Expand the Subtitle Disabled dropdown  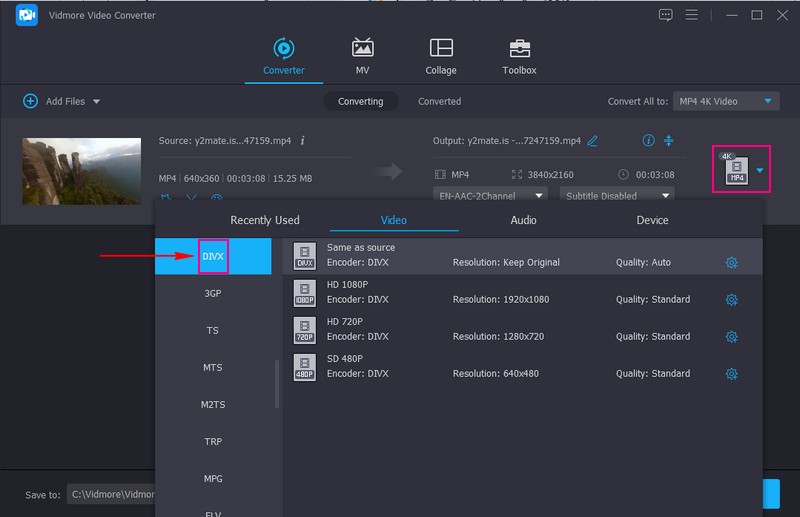coord(615,196)
